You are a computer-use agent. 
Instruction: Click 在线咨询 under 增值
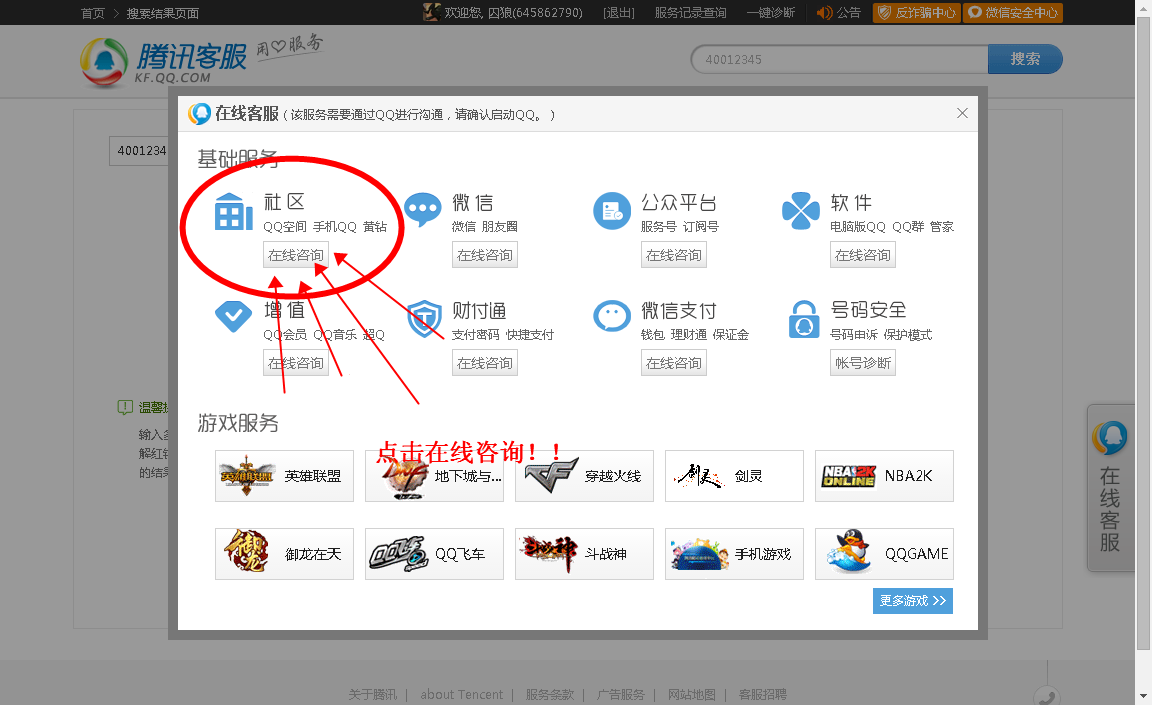pos(296,363)
